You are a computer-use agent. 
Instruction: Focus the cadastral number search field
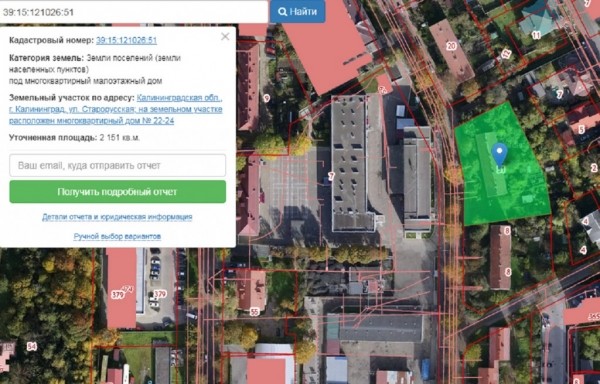tap(134, 11)
